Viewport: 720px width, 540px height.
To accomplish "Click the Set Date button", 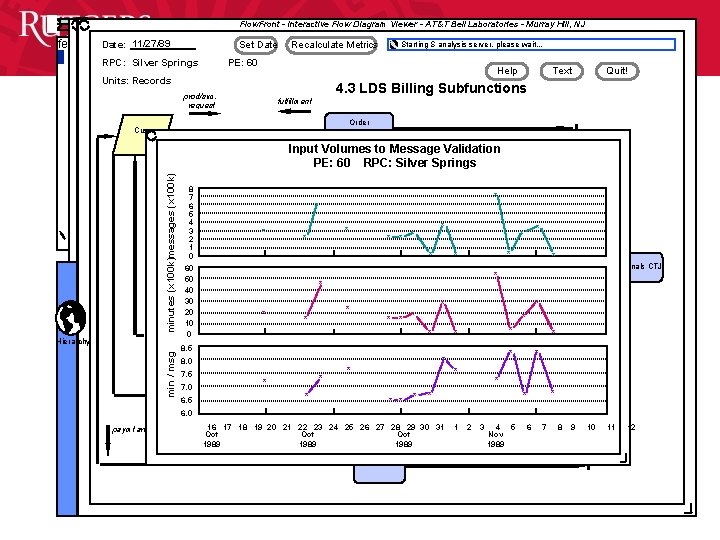I will pos(256,45).
